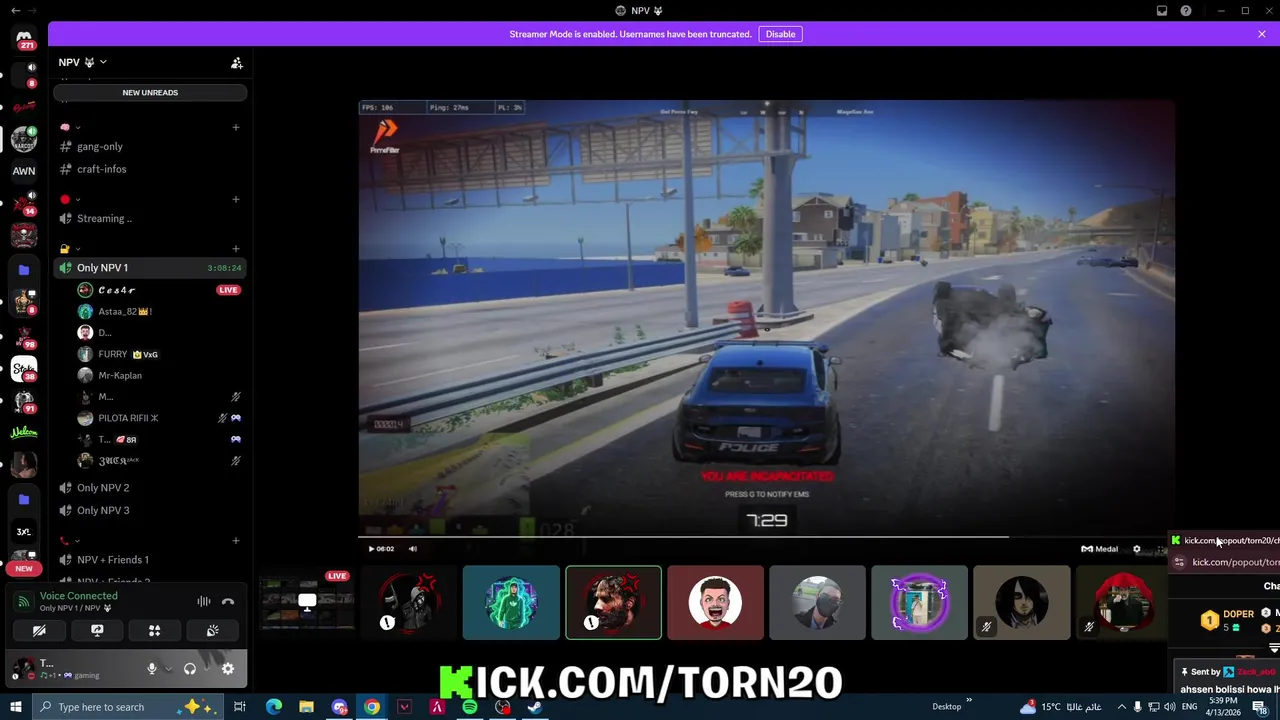Open the NPV server header dropdown
This screenshot has height=720, width=1280.
pyautogui.click(x=83, y=62)
